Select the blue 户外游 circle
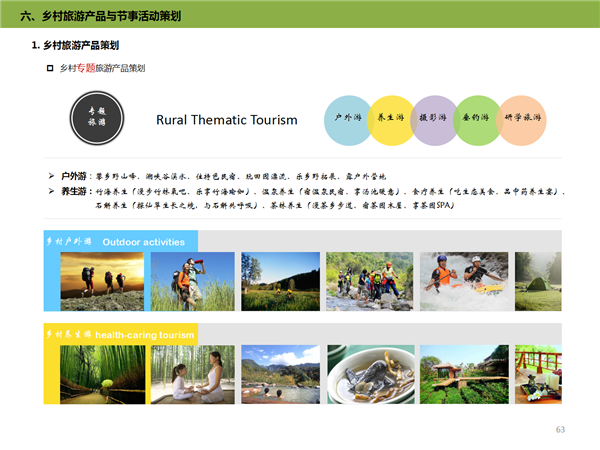 (x=347, y=119)
